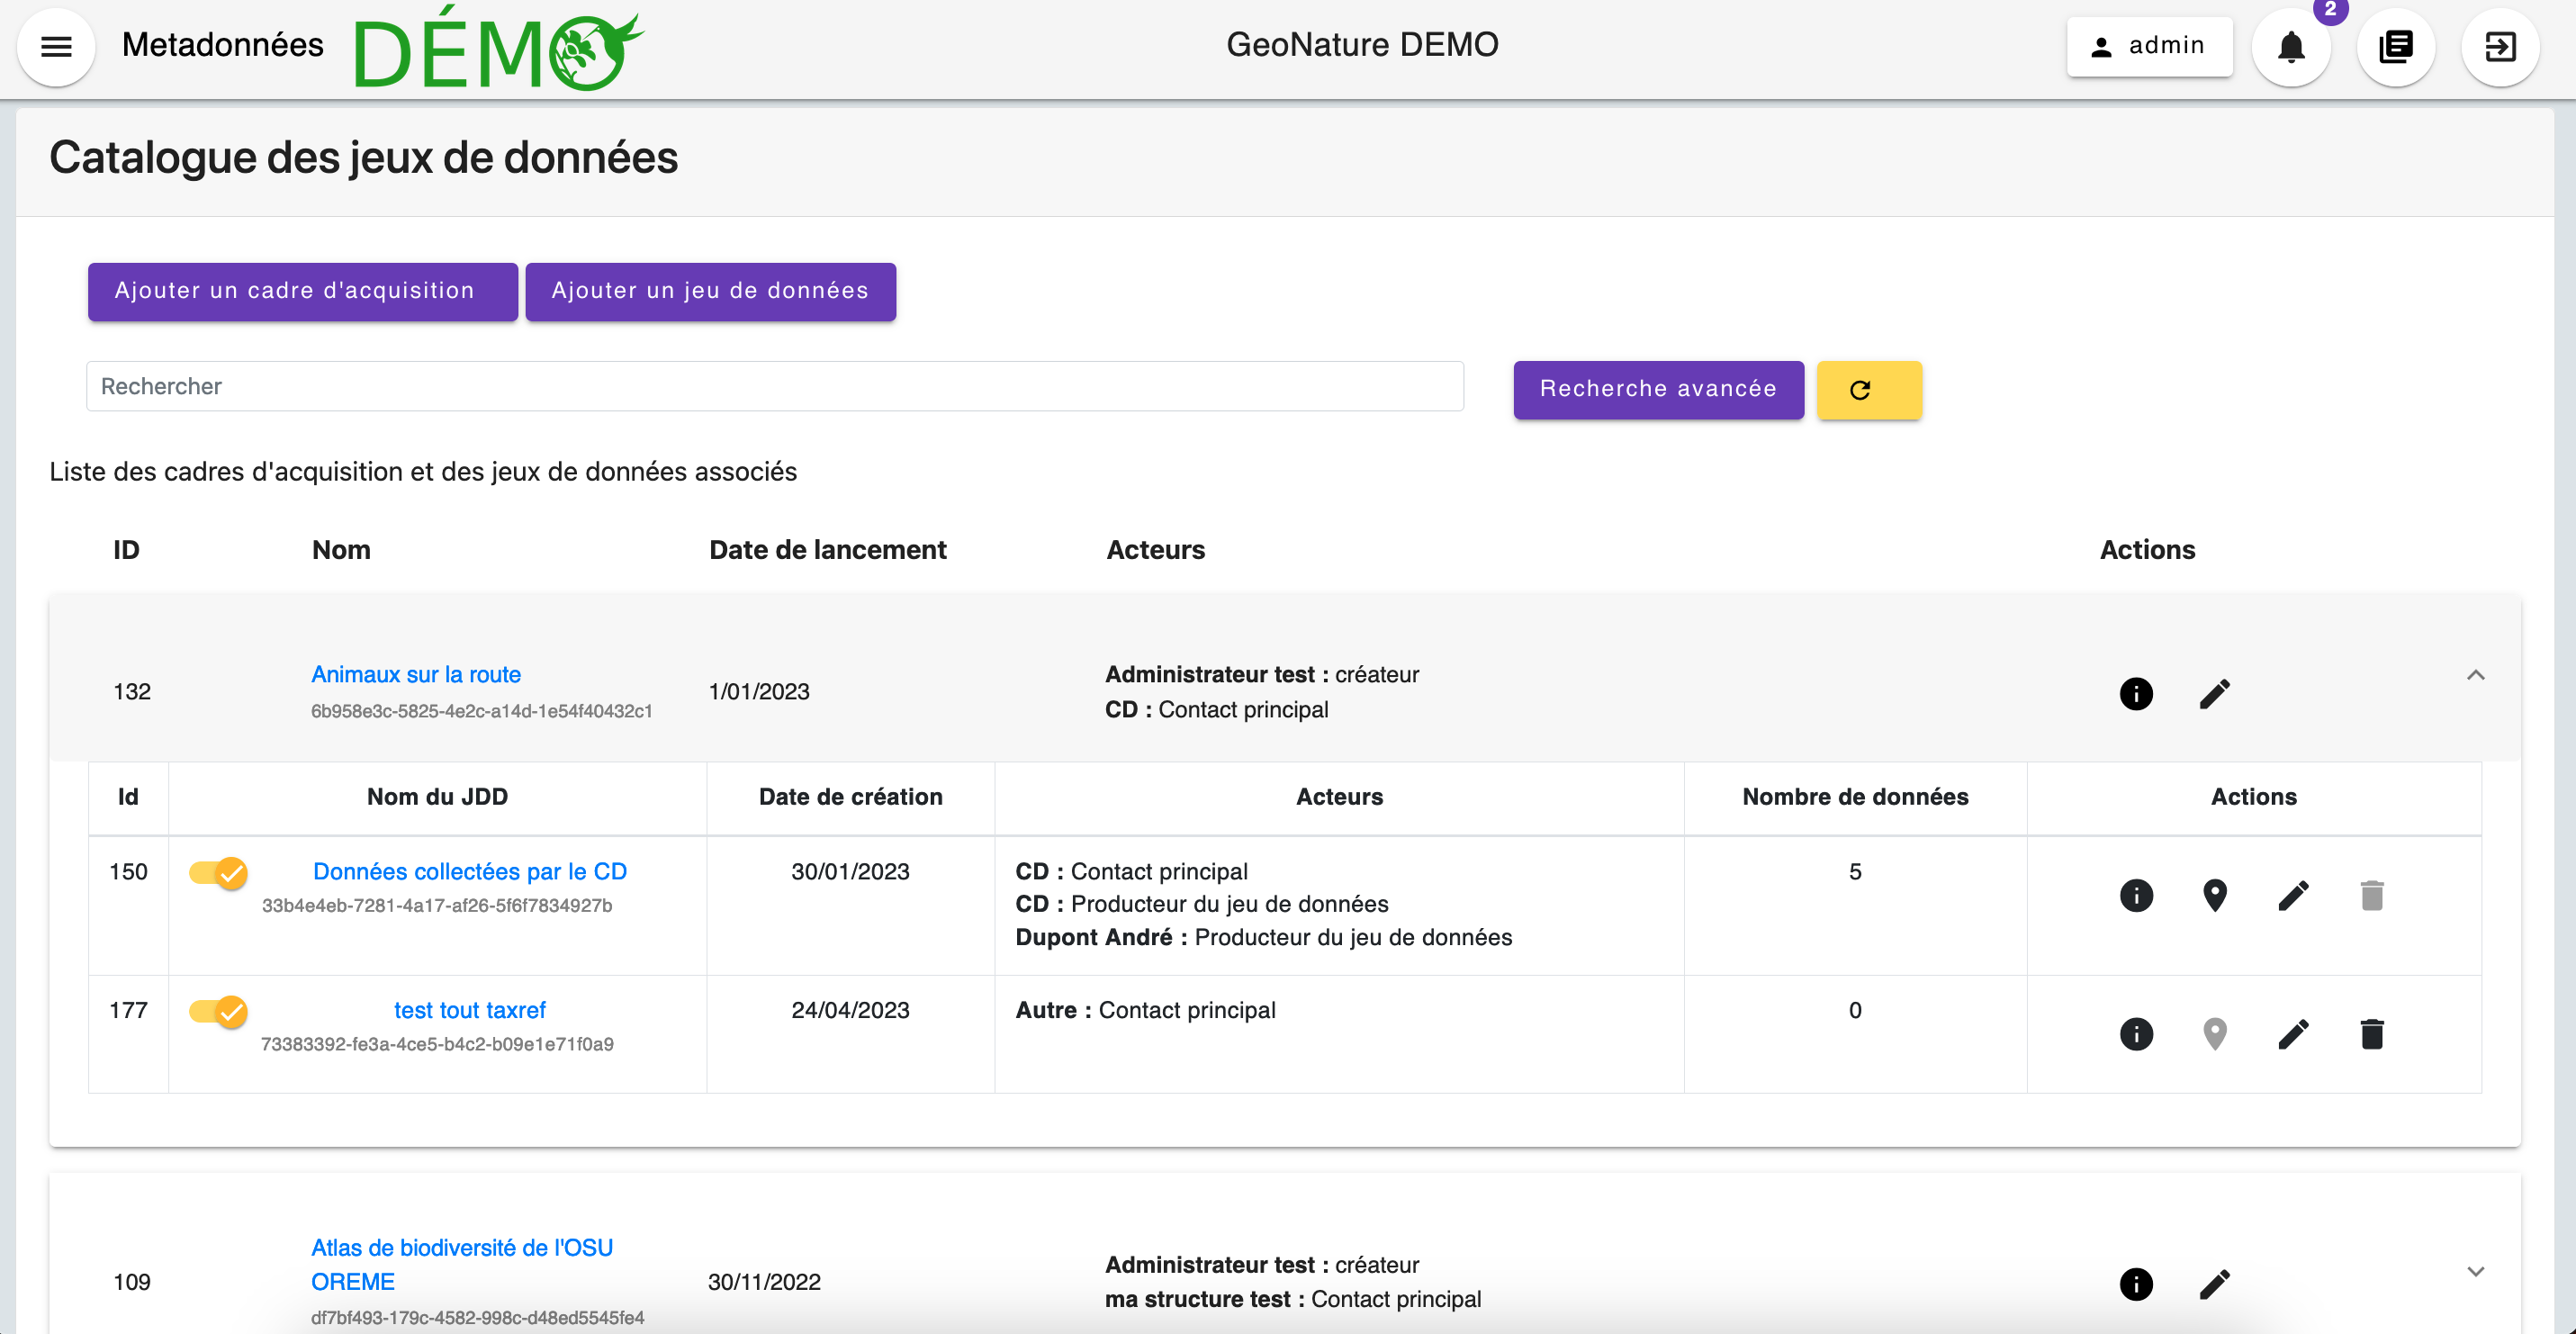The width and height of the screenshot is (2576, 1334).
Task: Click the yellow refresh button
Action: pos(1869,389)
